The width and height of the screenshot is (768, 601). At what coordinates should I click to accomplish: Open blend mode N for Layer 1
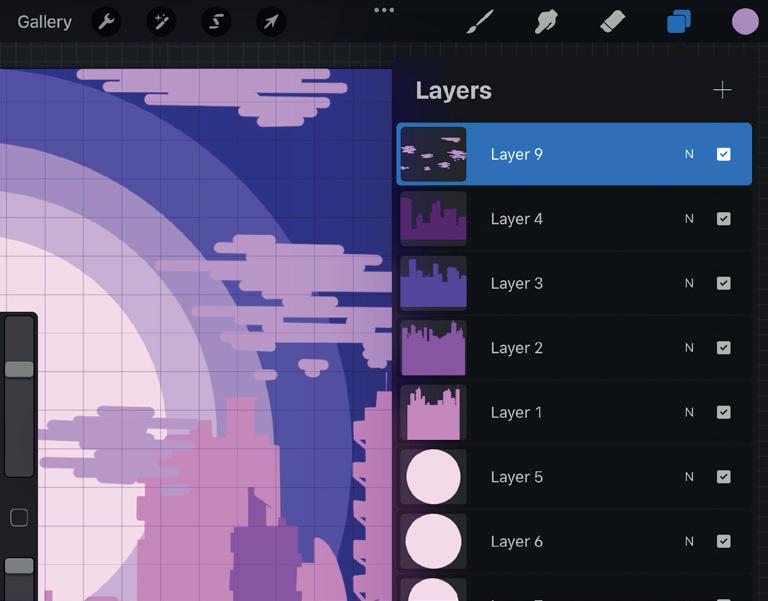click(689, 412)
